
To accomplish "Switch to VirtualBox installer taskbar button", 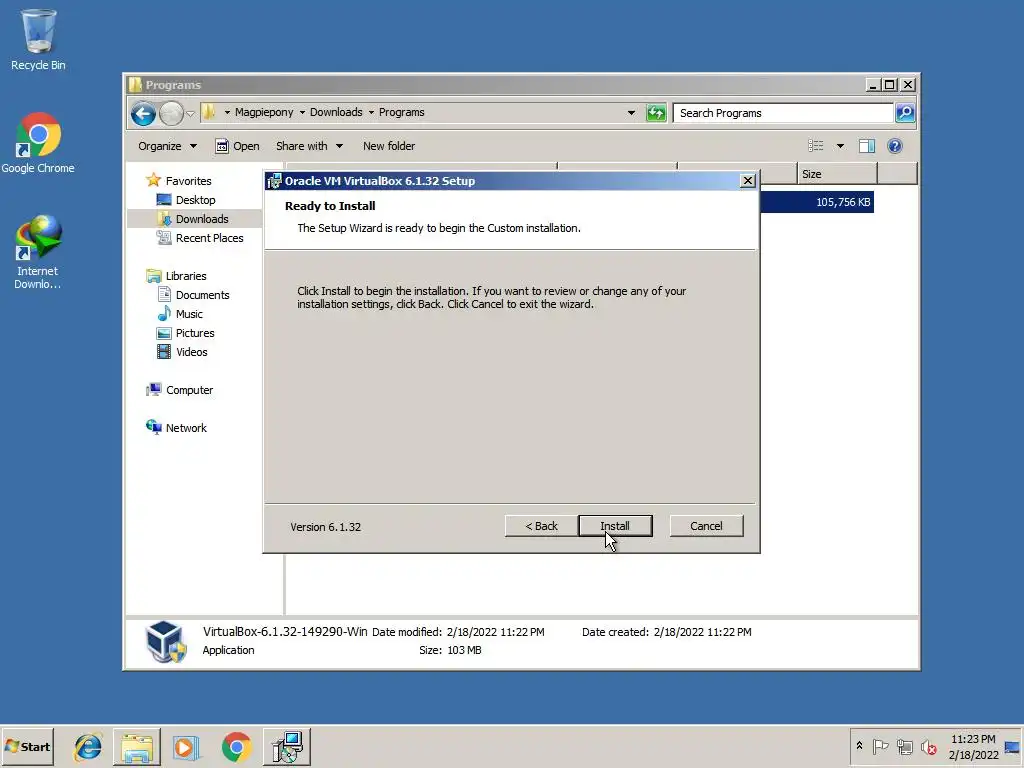I will (x=287, y=747).
